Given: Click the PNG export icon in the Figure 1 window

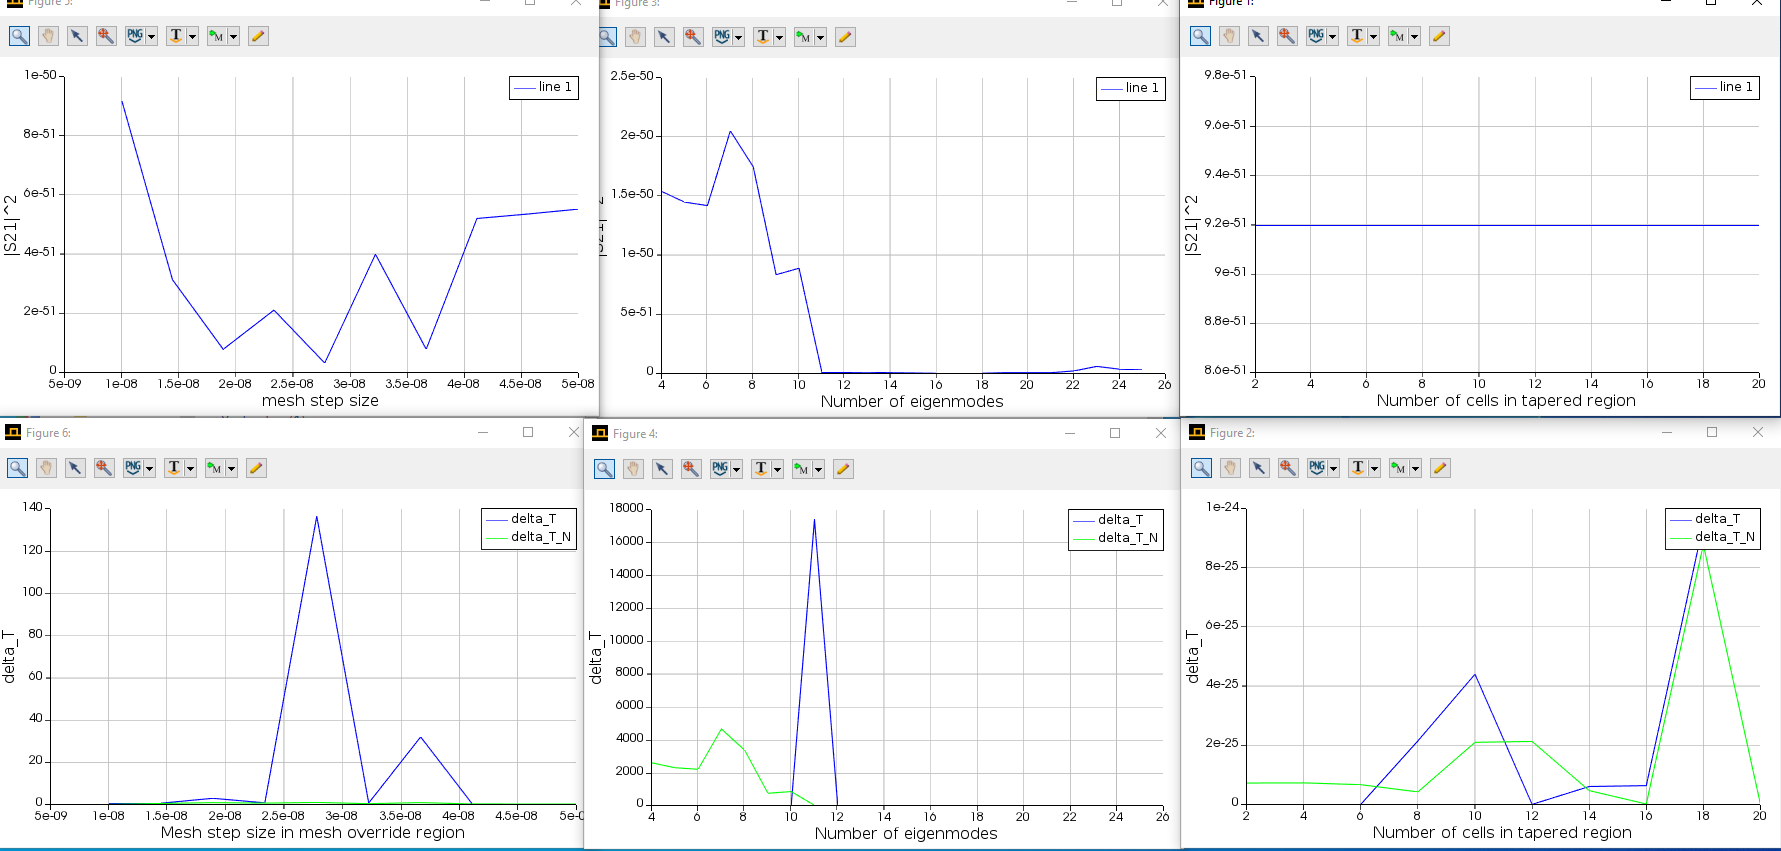Looking at the screenshot, I should click(x=1316, y=36).
